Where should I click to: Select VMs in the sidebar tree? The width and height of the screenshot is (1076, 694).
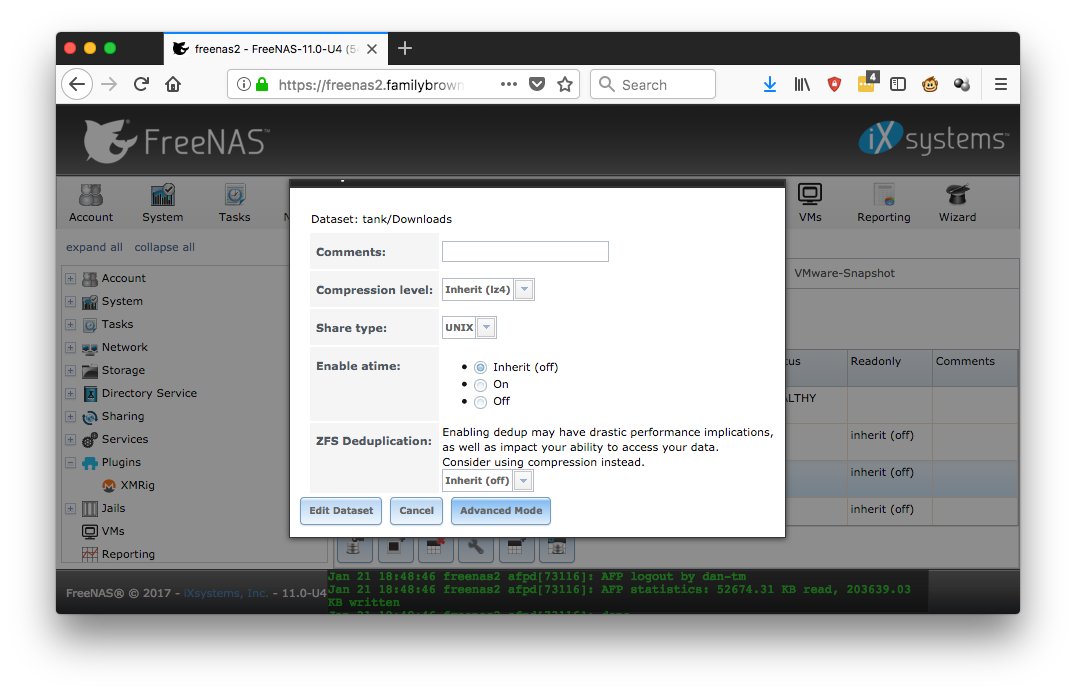(x=113, y=531)
